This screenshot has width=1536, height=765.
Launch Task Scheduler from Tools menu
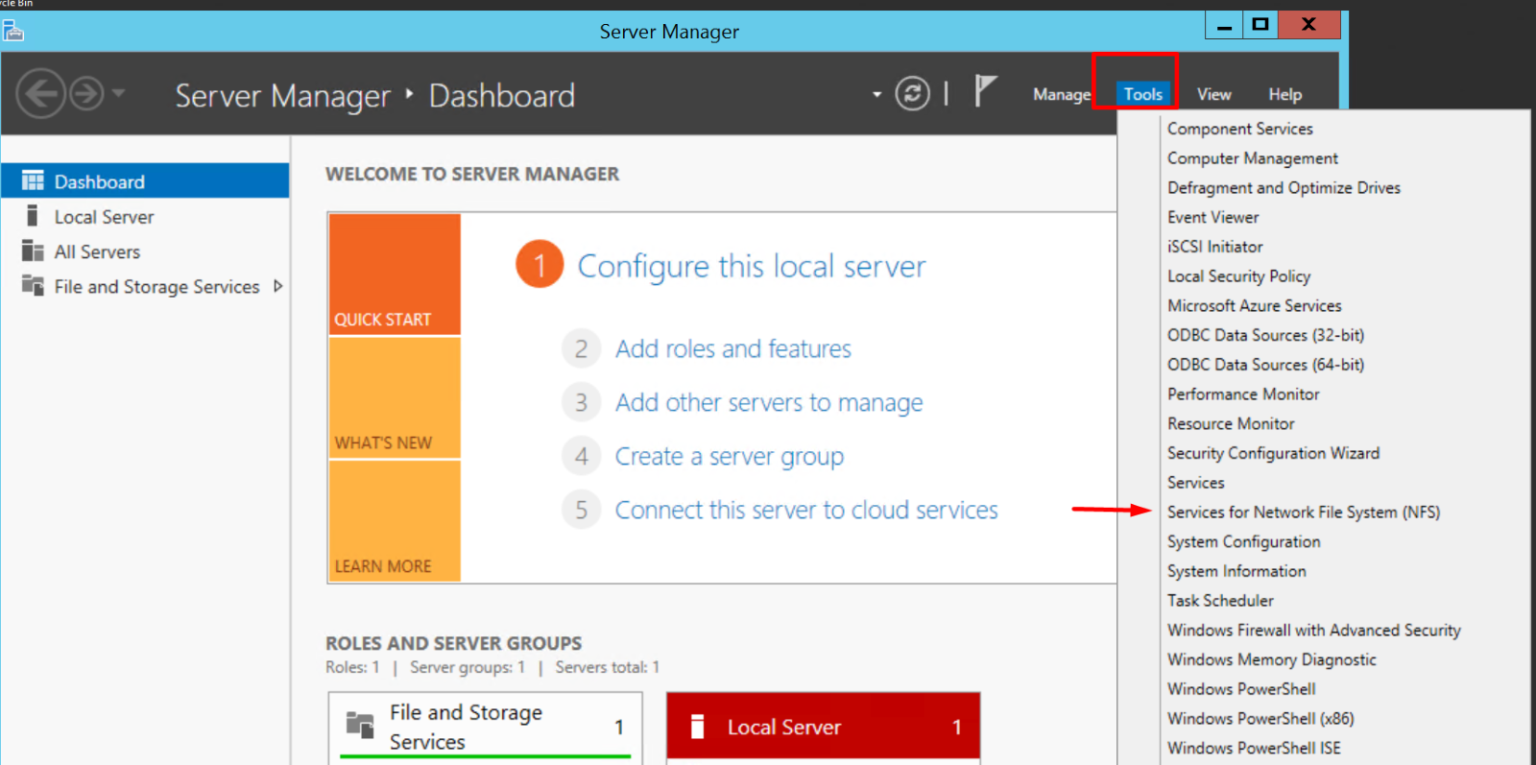[1220, 601]
